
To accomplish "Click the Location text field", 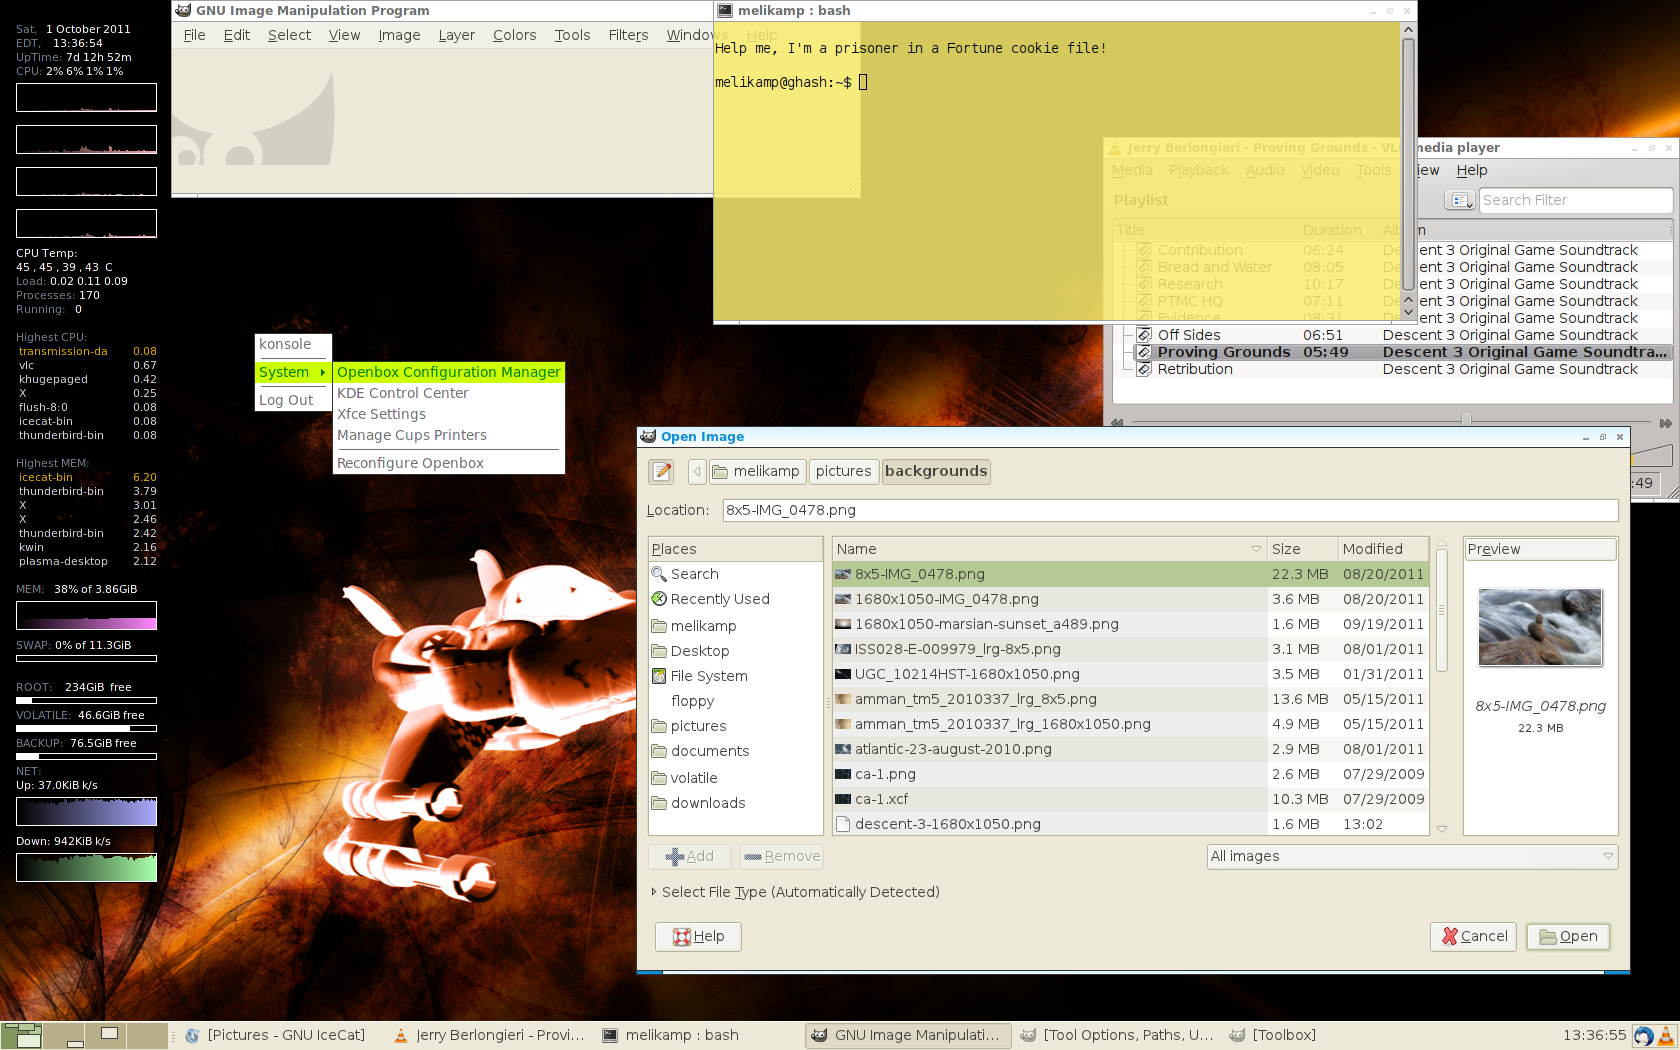I will tap(1170, 510).
